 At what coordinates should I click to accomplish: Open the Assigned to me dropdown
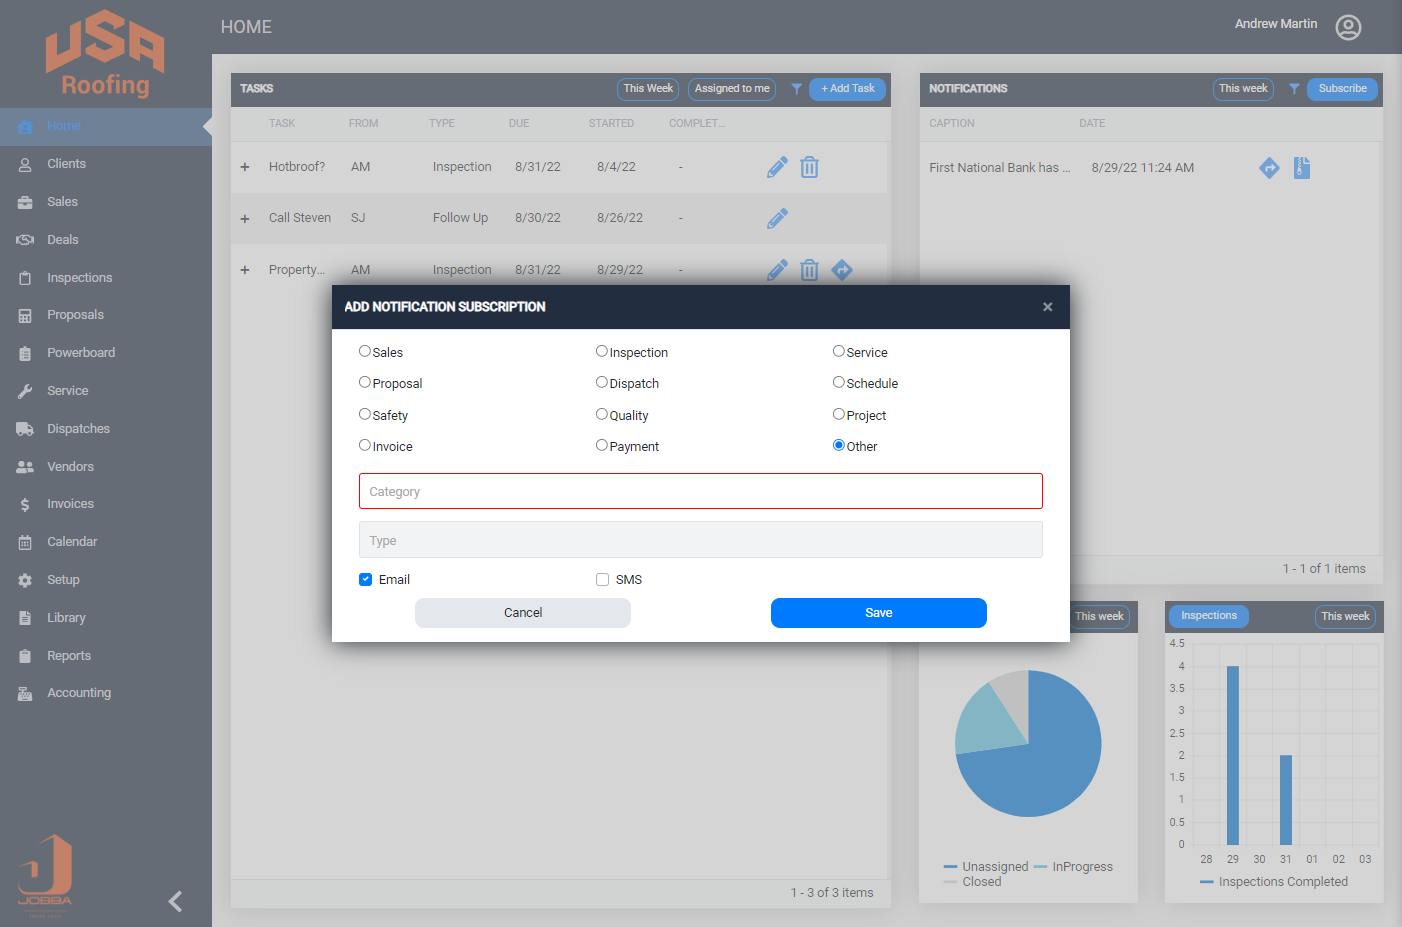click(x=731, y=89)
